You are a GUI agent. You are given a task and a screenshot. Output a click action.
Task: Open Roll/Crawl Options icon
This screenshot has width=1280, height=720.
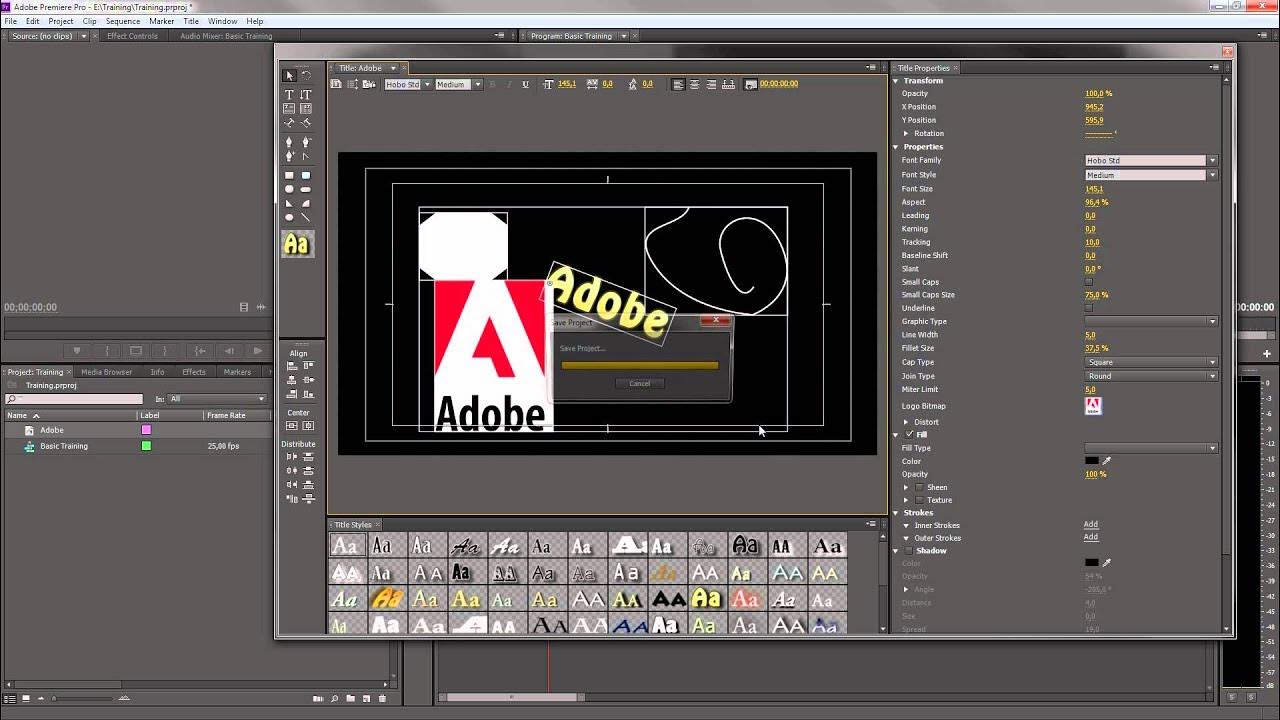(x=352, y=84)
